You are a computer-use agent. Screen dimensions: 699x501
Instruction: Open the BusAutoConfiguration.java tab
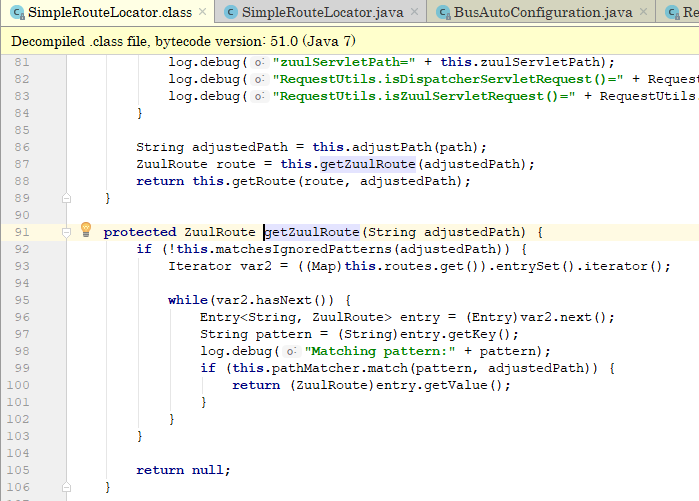[x=543, y=12]
